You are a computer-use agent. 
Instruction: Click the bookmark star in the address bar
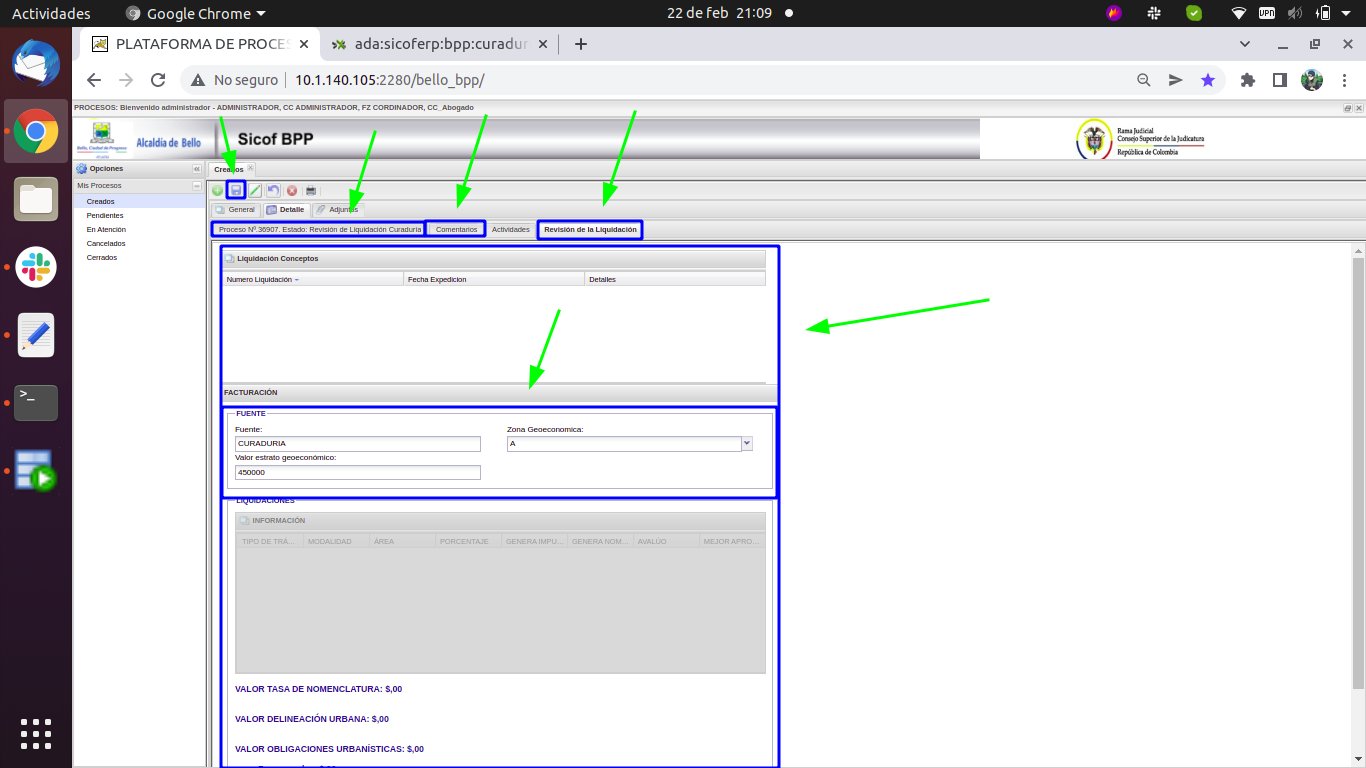point(1208,80)
